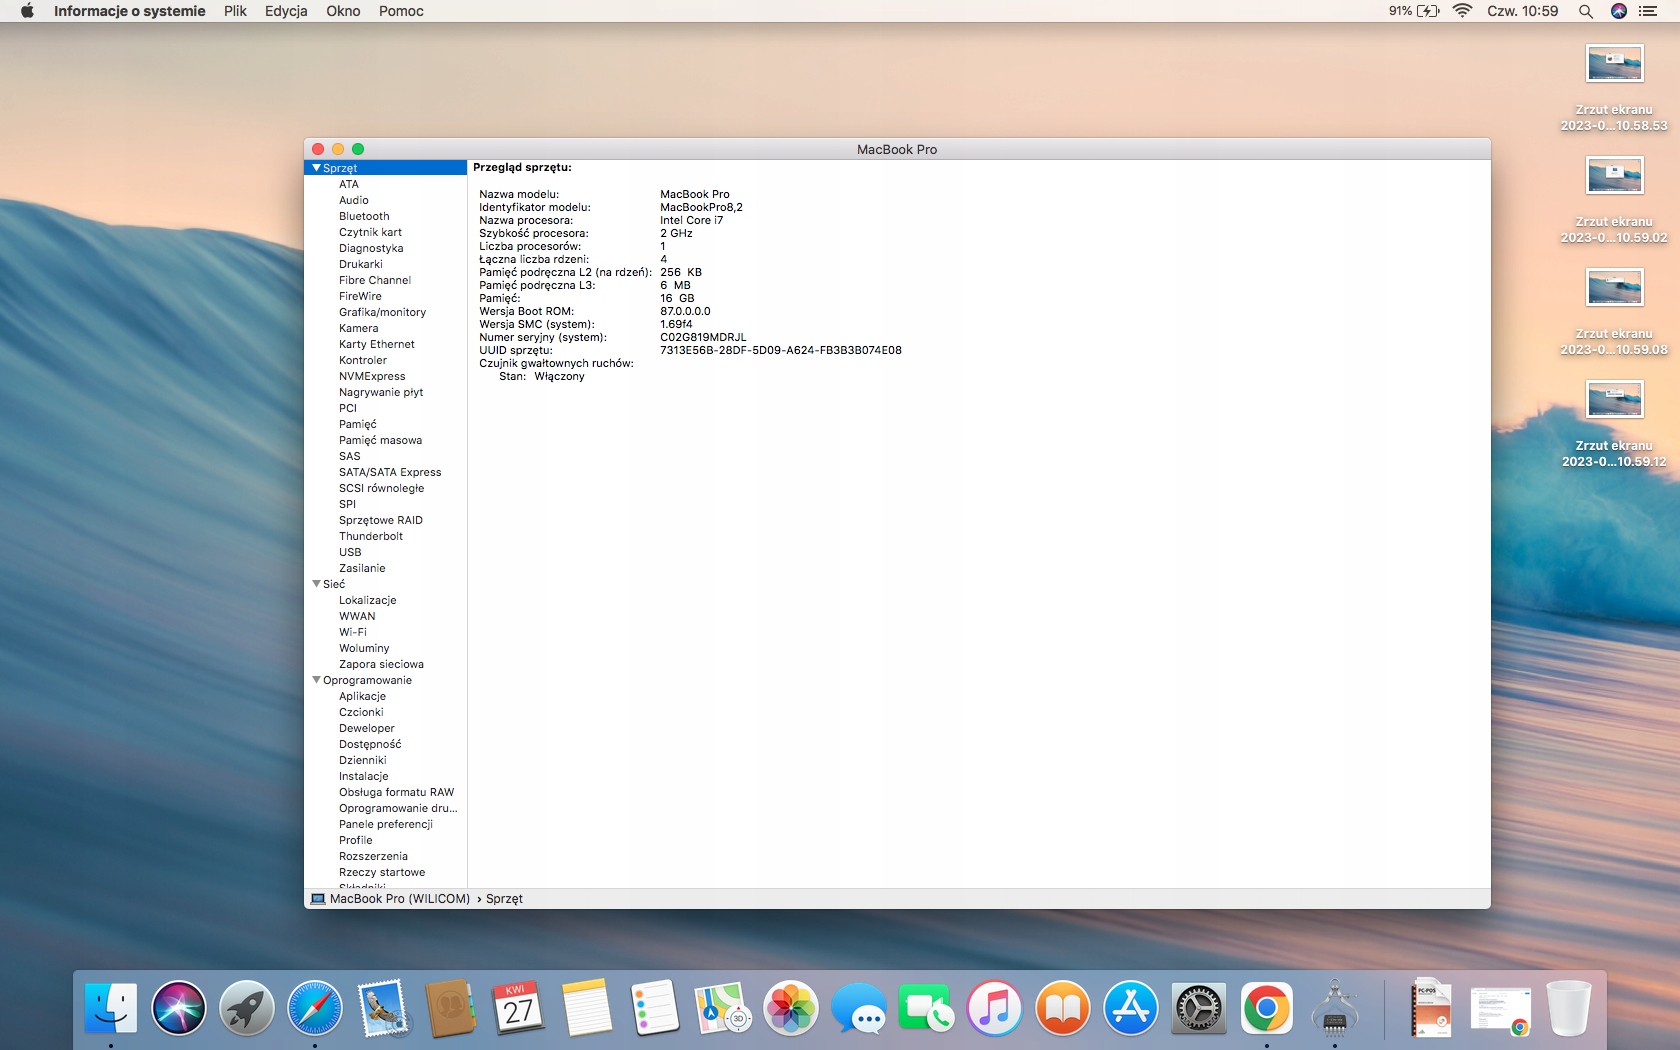
Task: Select screenshot file ending 10.58.53 on desktop
Action: [x=1614, y=65]
